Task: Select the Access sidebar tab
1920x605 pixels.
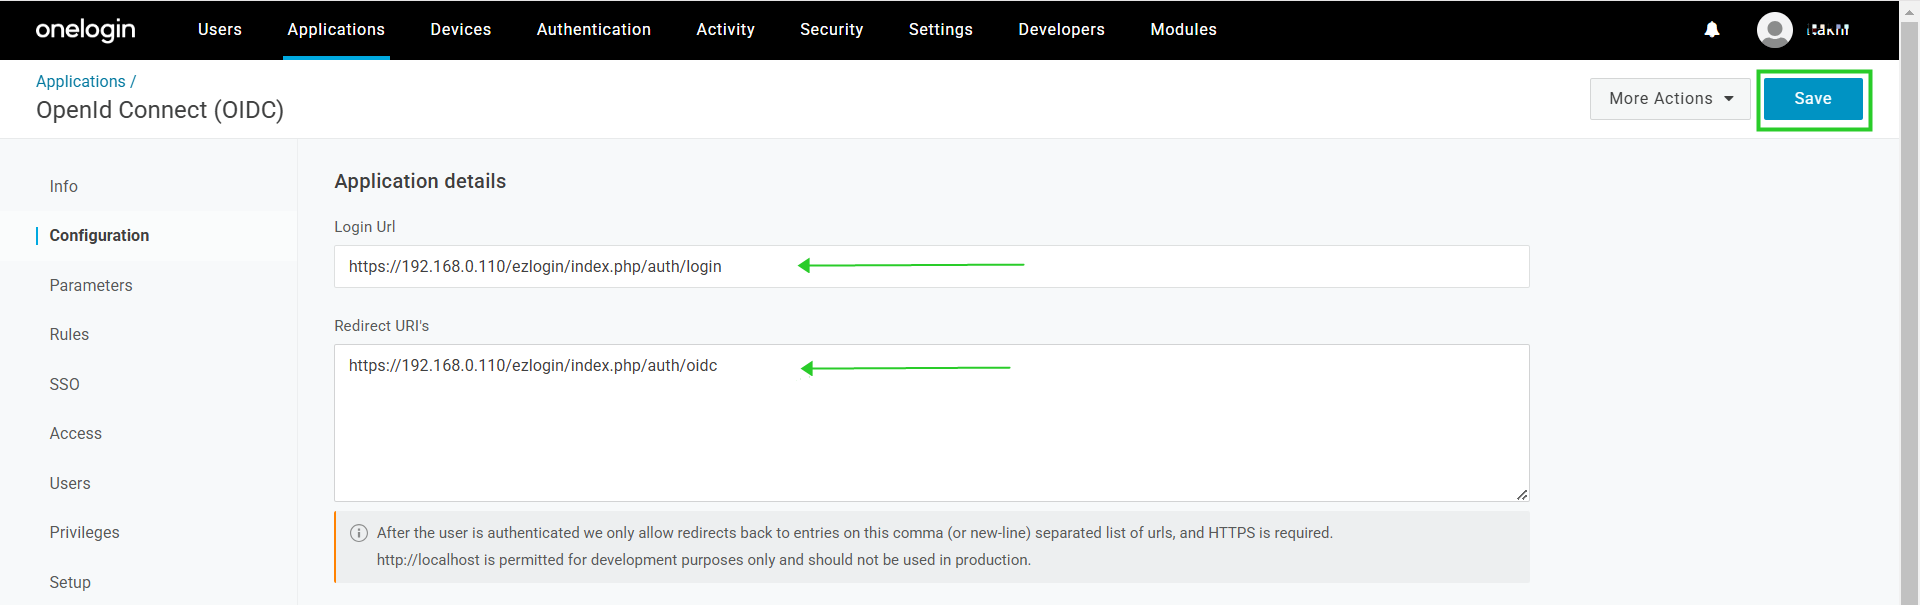Action: click(76, 434)
